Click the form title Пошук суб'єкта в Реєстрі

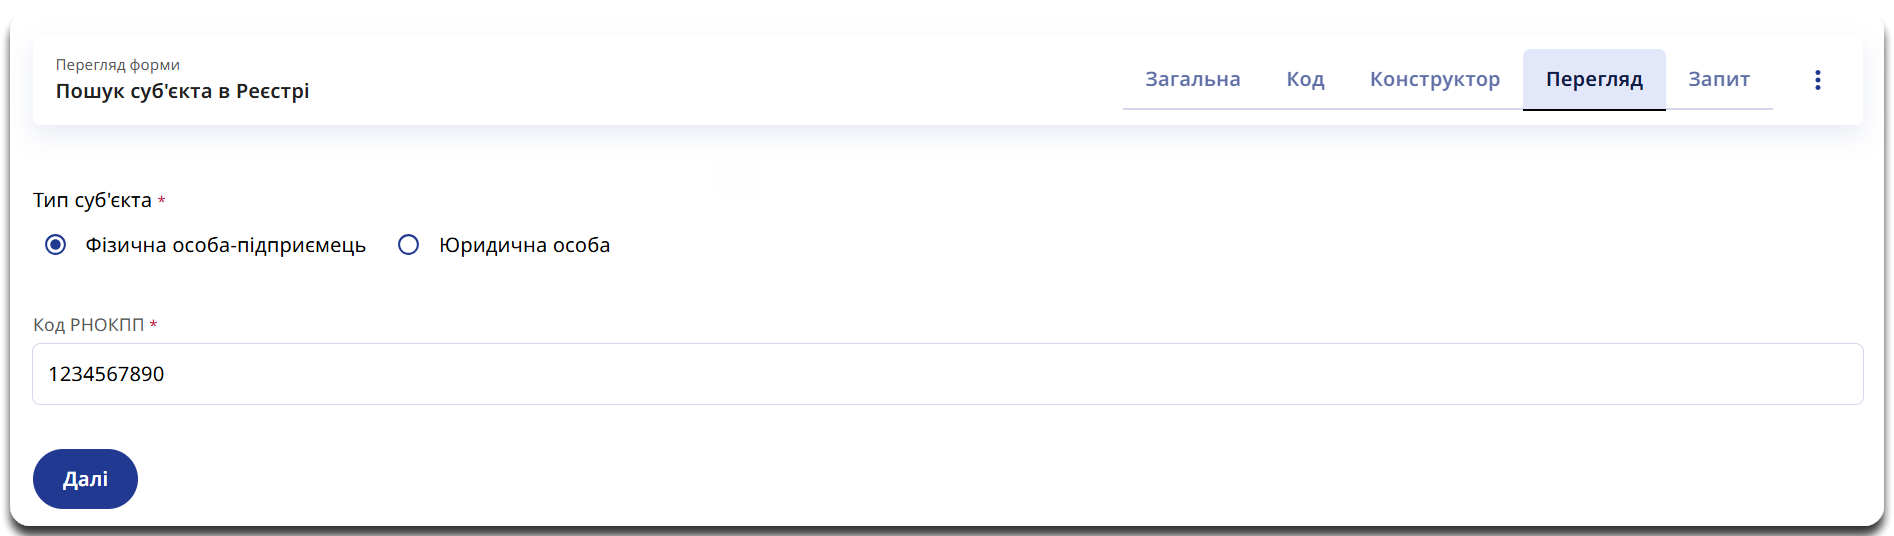point(182,91)
